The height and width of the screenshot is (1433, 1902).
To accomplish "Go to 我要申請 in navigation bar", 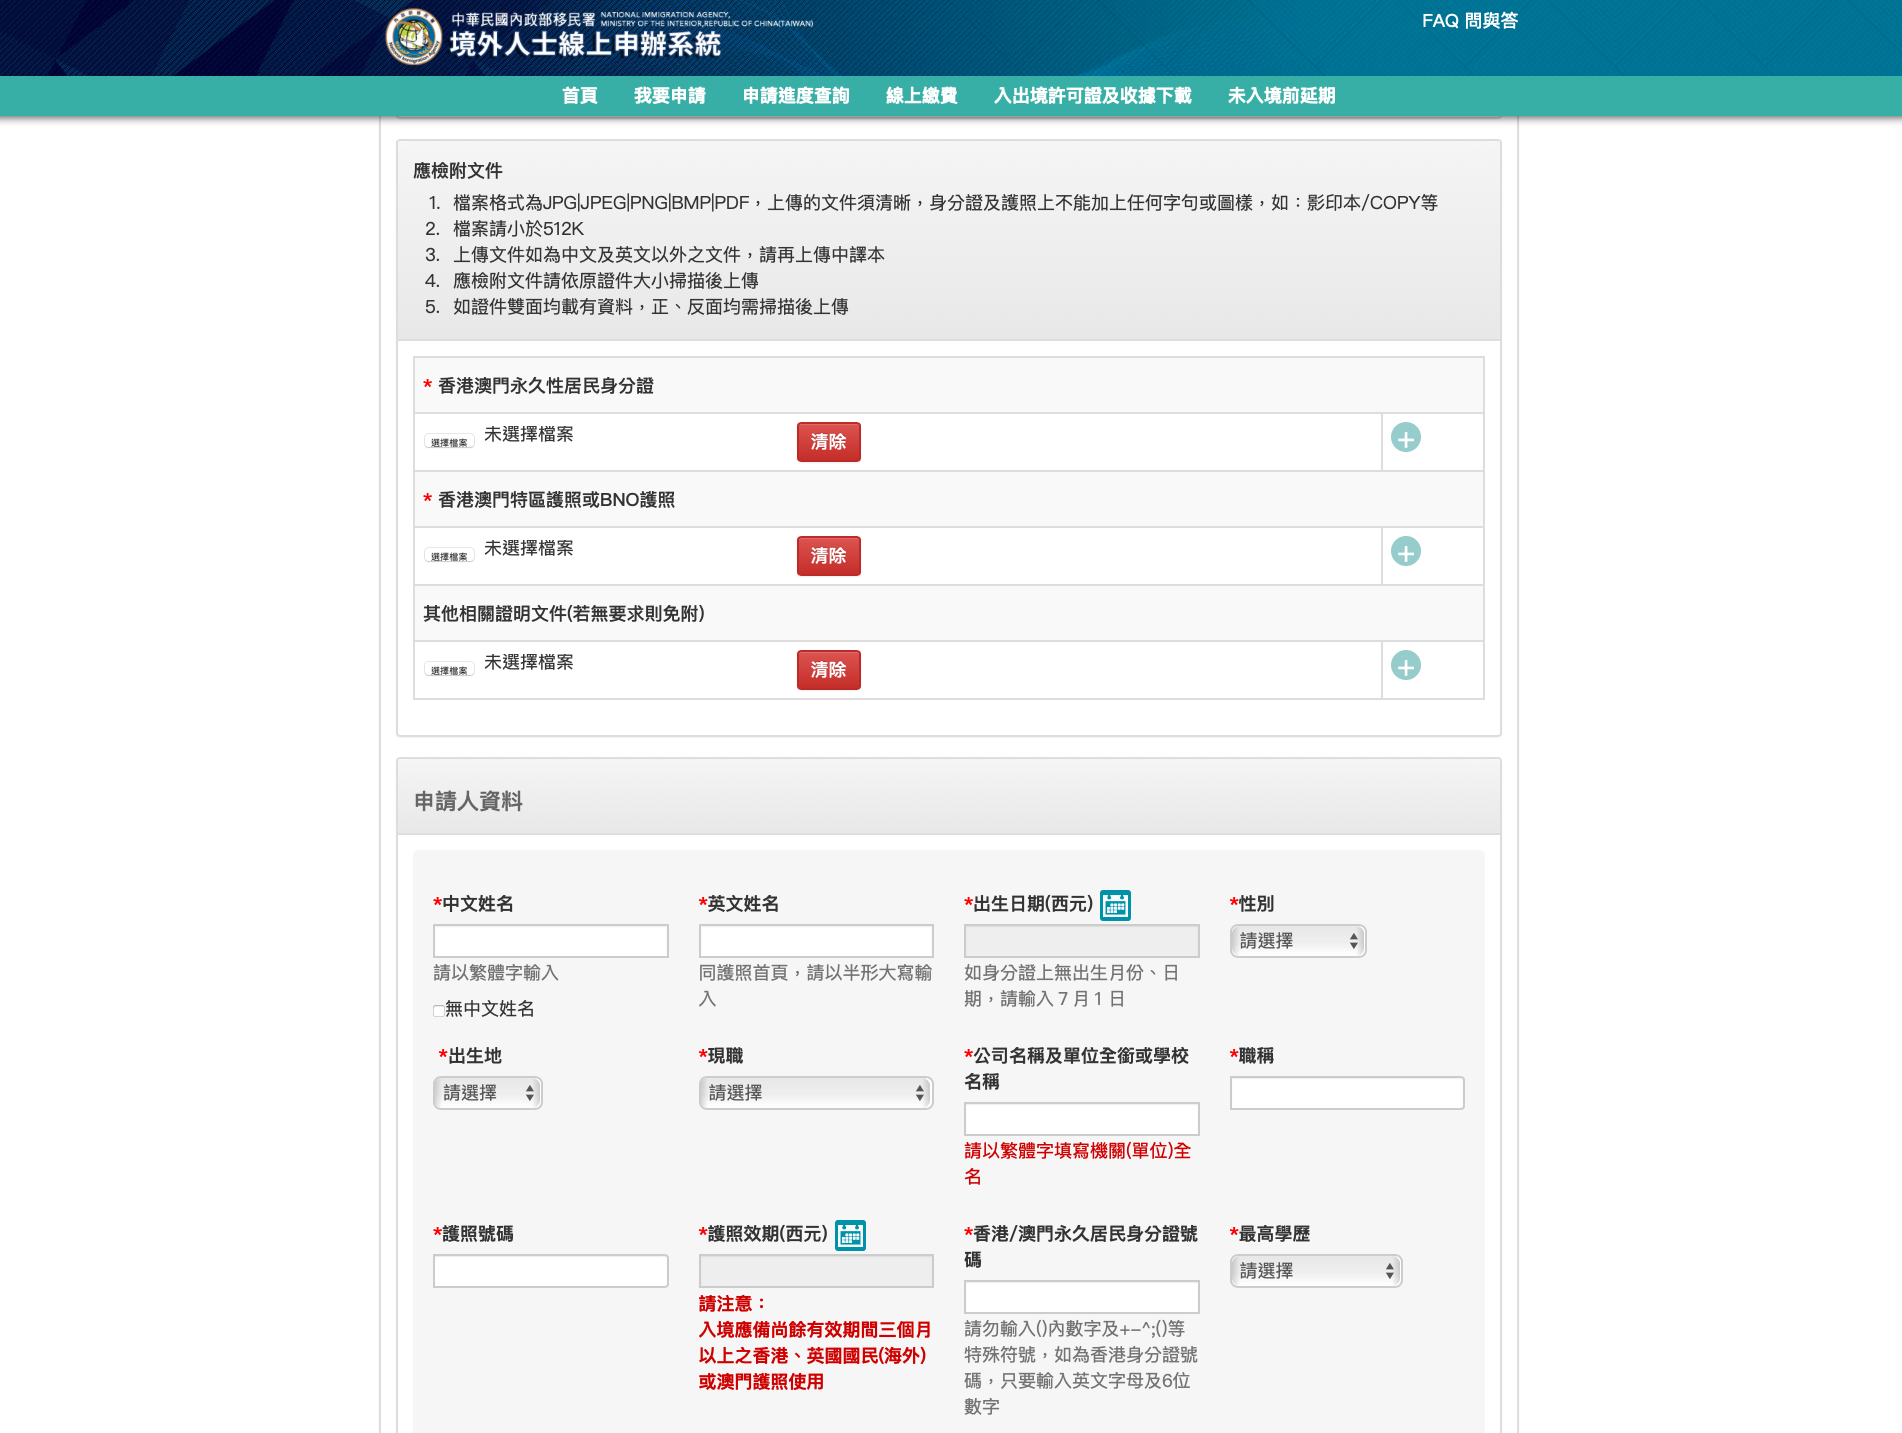I will pyautogui.click(x=669, y=96).
